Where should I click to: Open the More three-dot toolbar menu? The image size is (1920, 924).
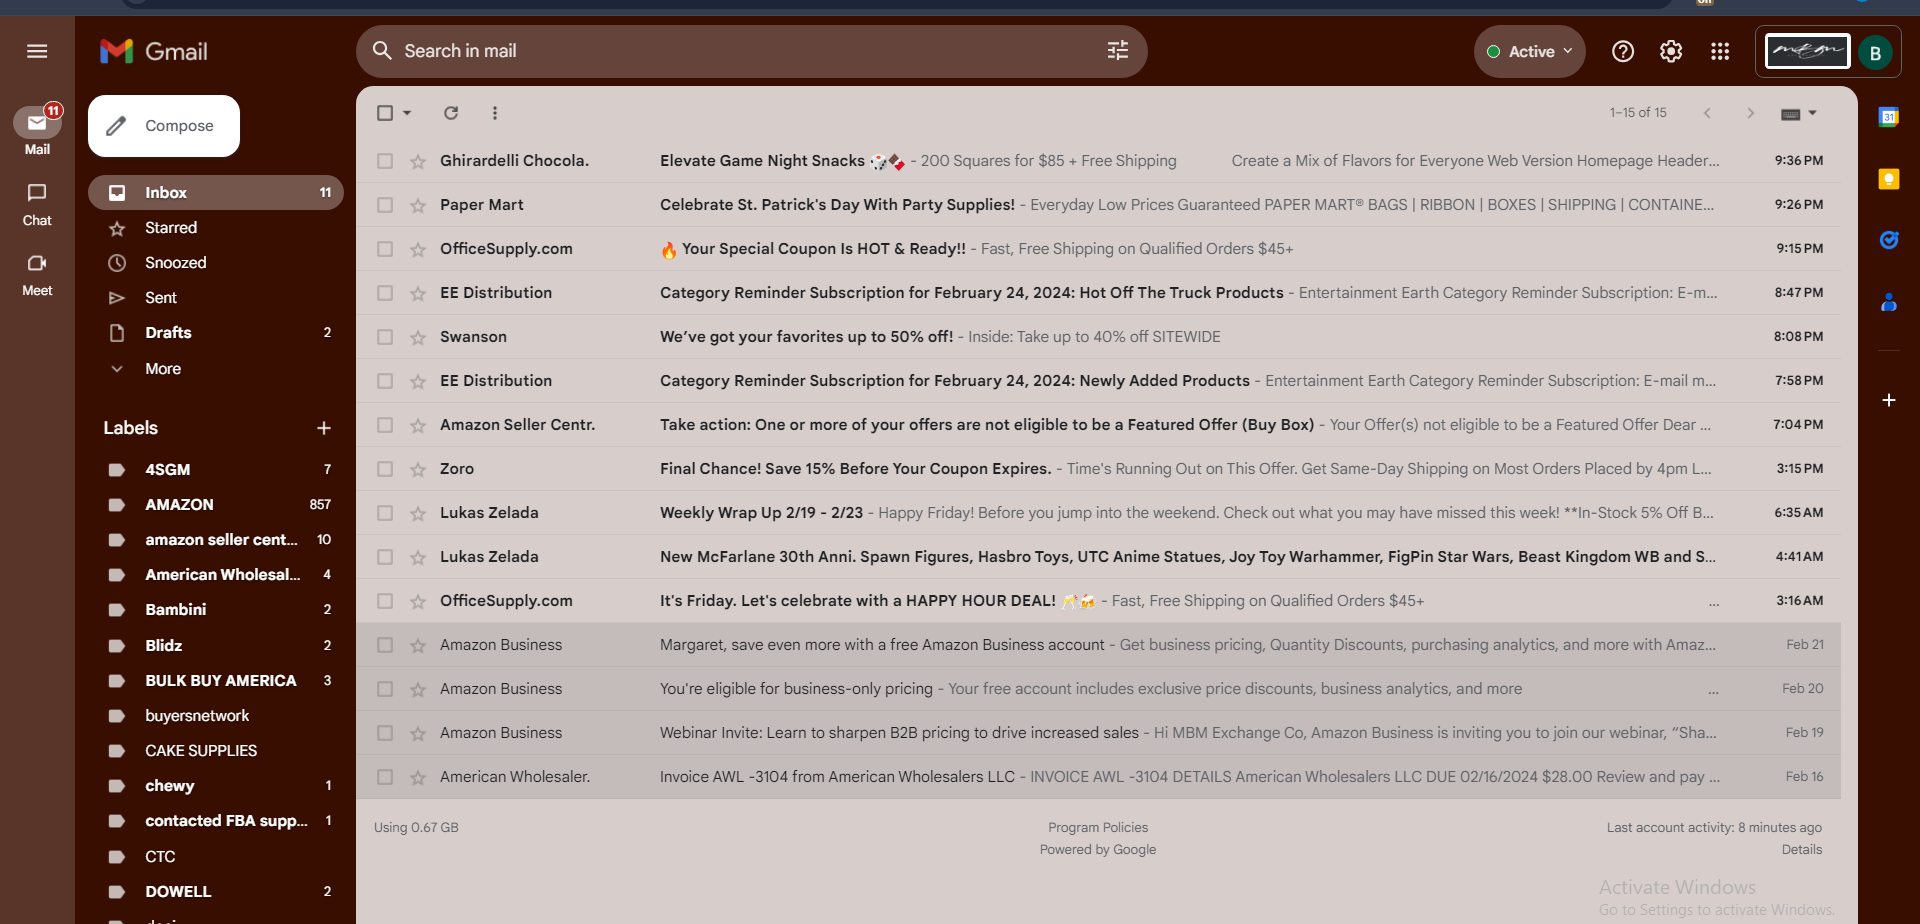pos(495,113)
